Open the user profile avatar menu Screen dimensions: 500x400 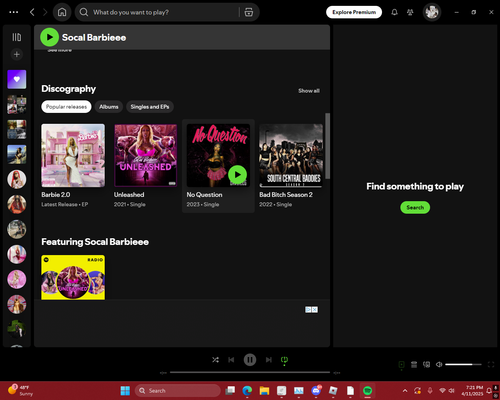coord(432,12)
